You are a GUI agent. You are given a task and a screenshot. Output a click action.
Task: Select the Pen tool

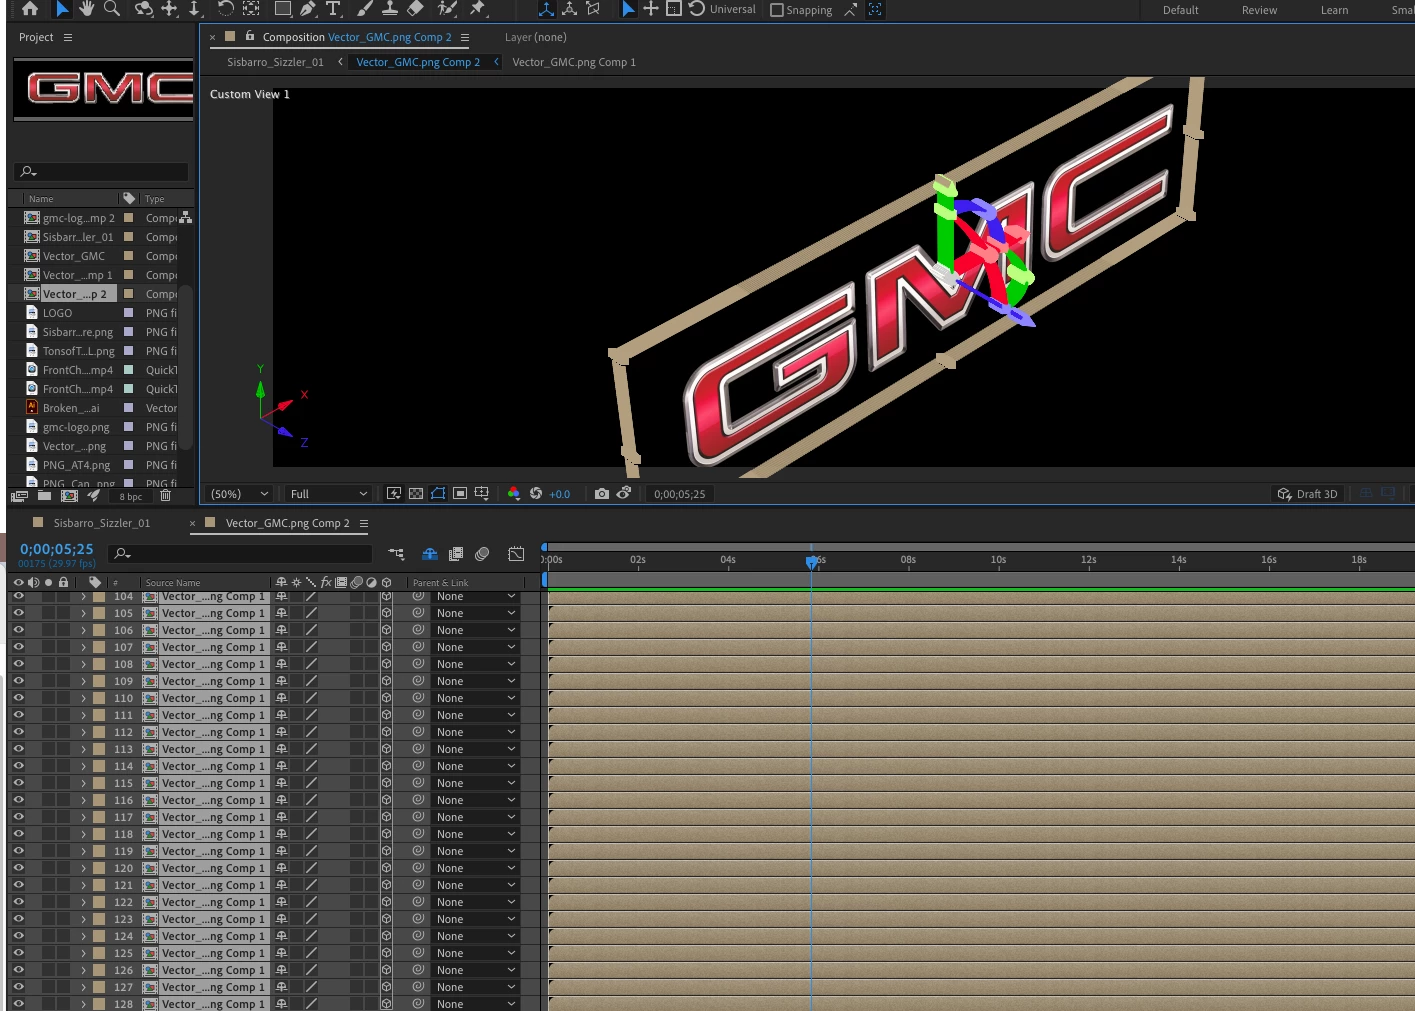tap(308, 9)
